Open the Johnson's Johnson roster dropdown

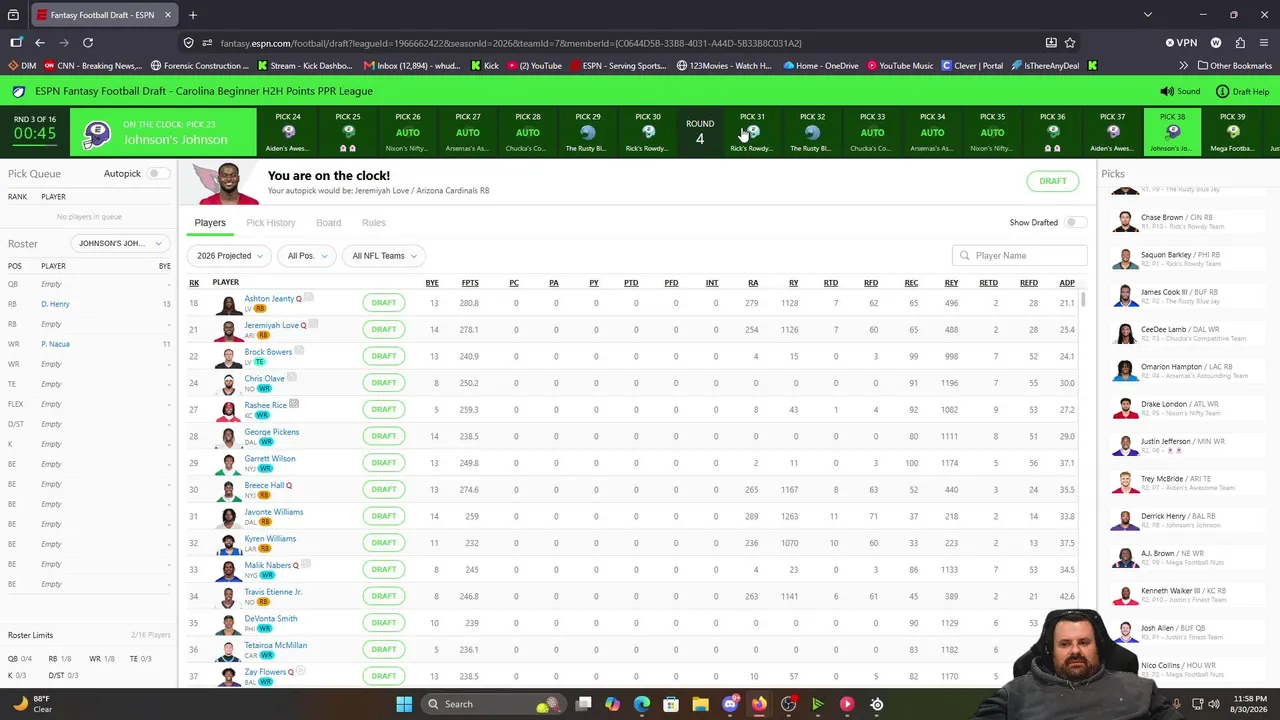119,243
